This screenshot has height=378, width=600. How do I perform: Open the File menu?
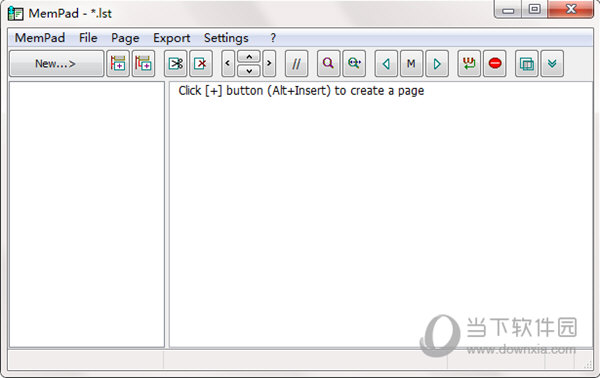88,38
